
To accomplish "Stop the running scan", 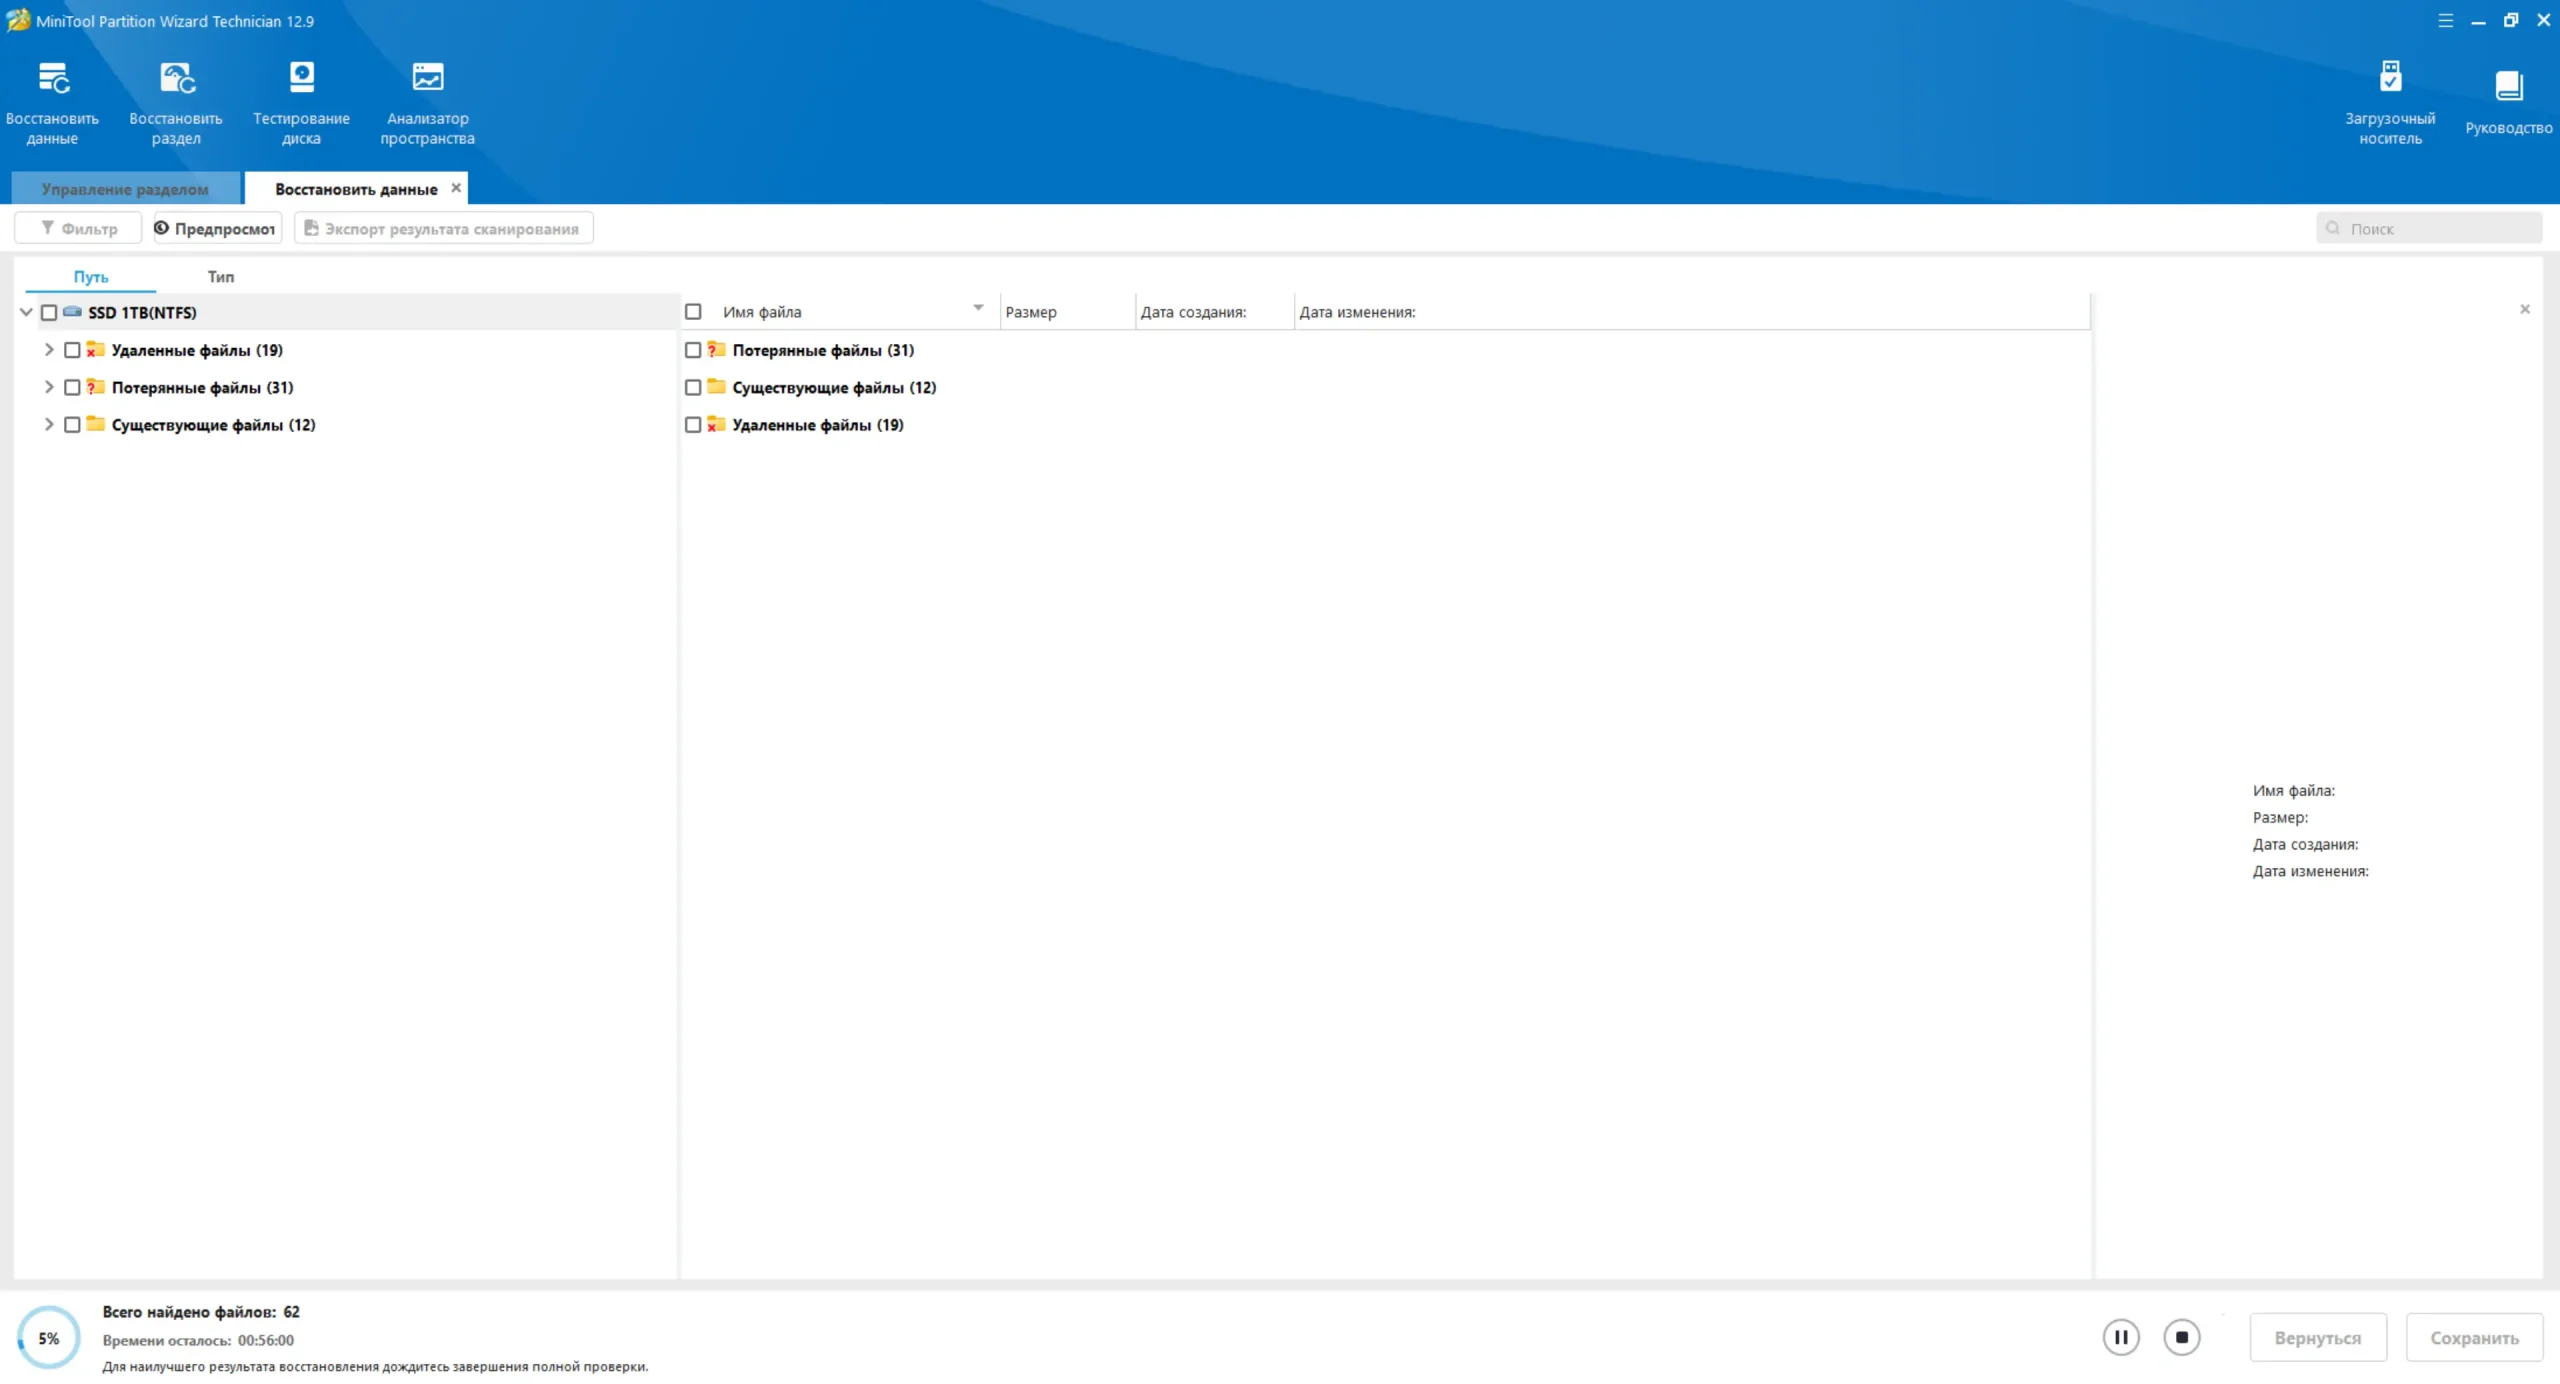I will [x=2181, y=1337].
